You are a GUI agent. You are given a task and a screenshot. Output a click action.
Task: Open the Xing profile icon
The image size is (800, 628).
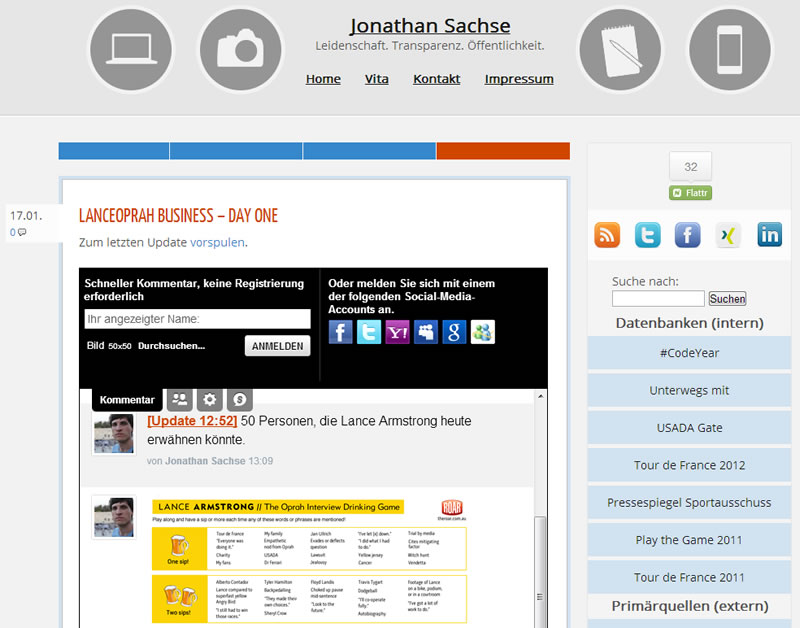[729, 235]
